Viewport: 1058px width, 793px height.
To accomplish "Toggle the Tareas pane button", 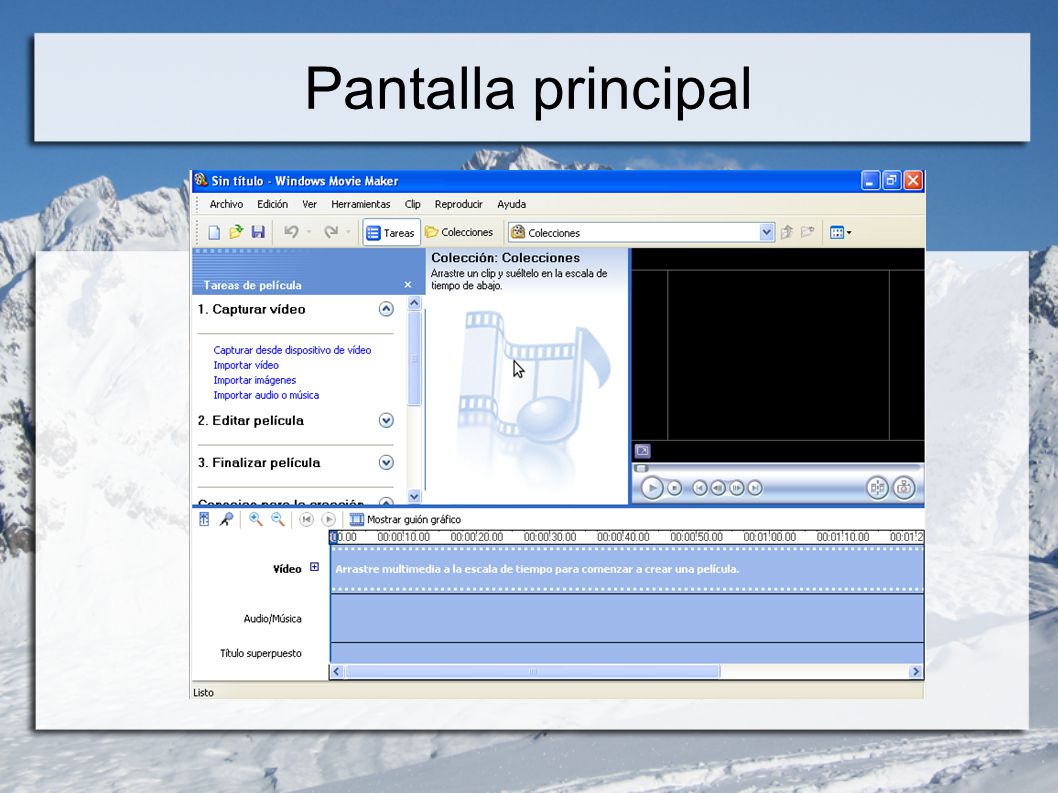I will point(391,233).
